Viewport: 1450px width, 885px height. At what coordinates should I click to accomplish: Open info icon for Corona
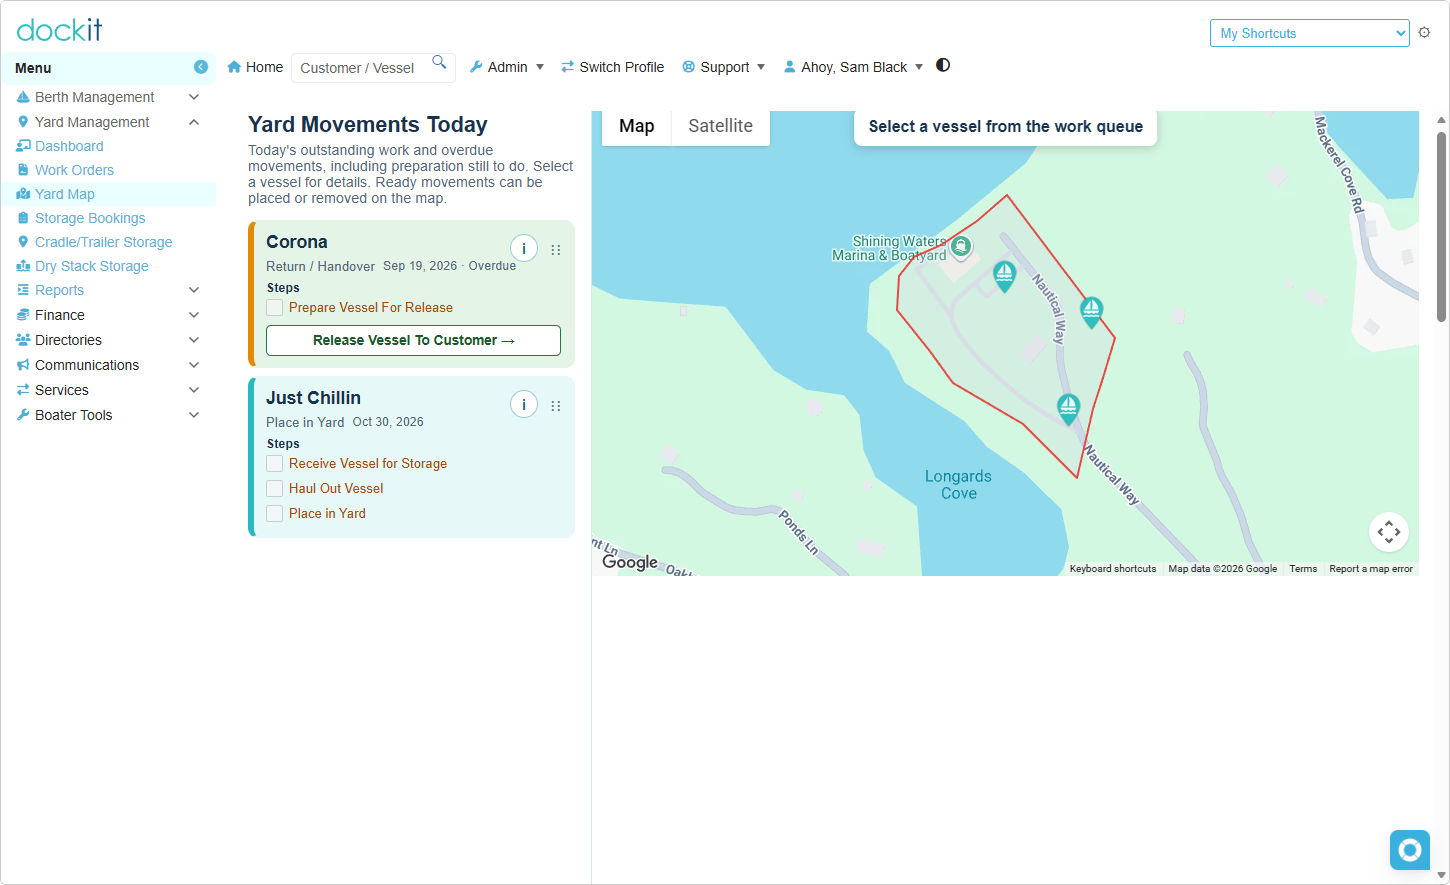[x=524, y=248]
